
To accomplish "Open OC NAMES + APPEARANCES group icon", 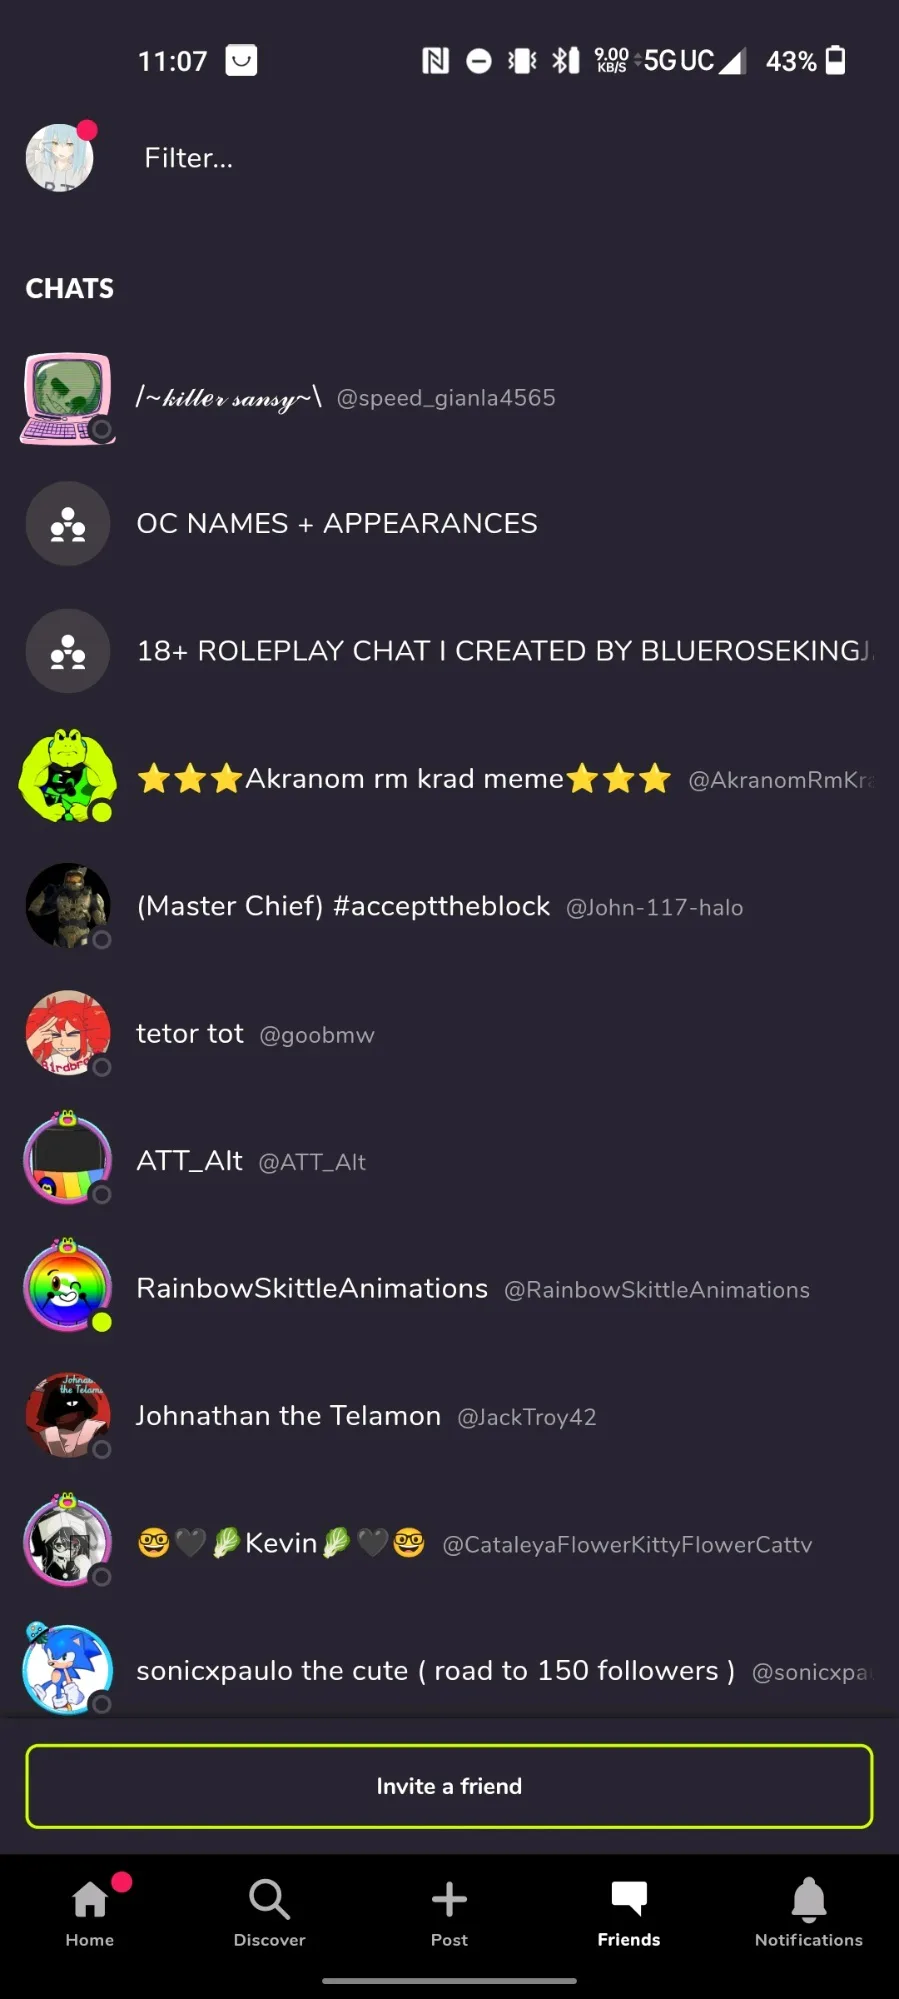I will pos(68,524).
